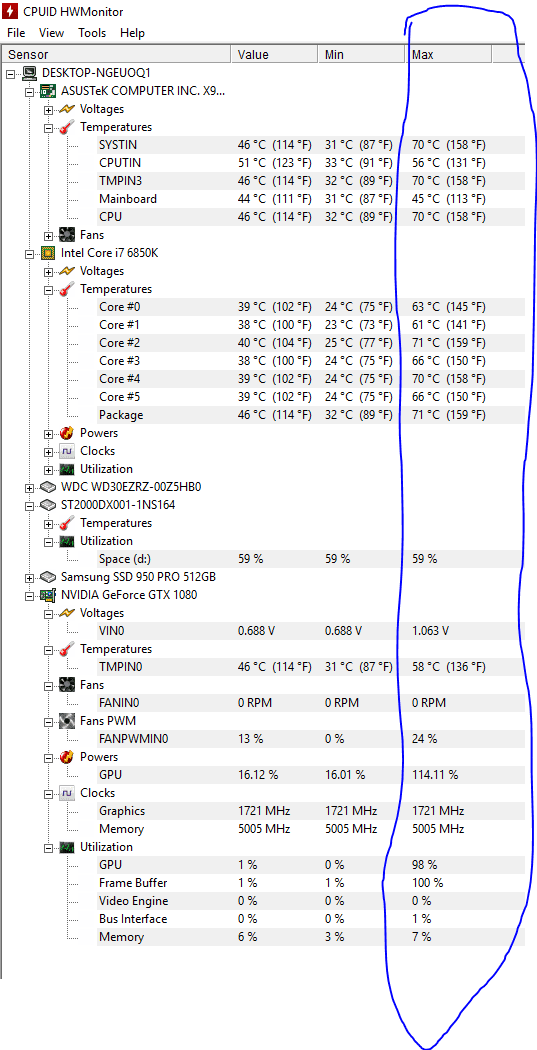Image resolution: width=537 pixels, height=1050 pixels.
Task: Collapse the NVIDIA GeForce GTX 1080 node
Action: [29, 595]
